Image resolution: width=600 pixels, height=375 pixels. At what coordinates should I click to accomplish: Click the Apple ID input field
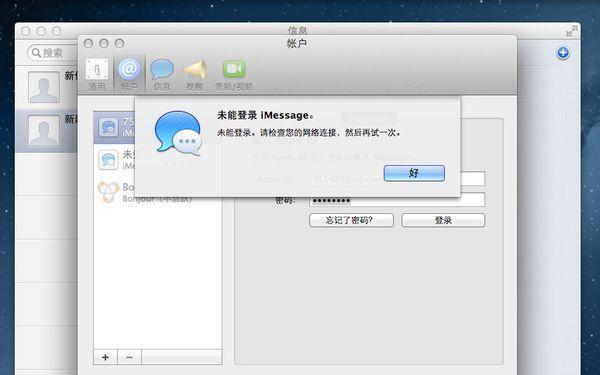click(397, 179)
